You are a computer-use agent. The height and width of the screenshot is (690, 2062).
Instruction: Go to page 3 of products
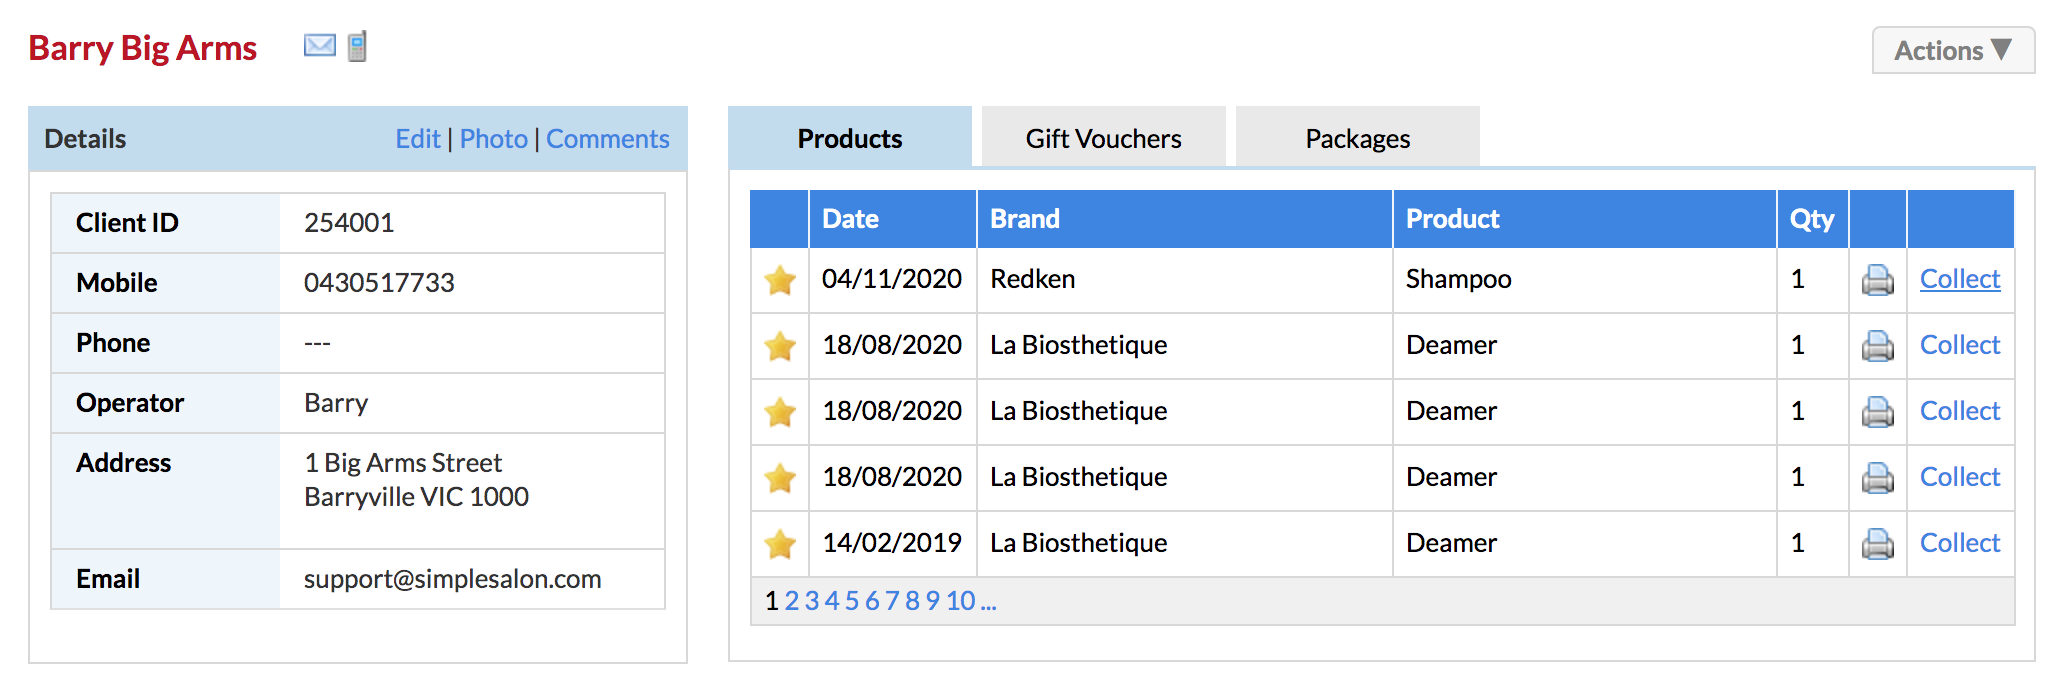click(812, 601)
